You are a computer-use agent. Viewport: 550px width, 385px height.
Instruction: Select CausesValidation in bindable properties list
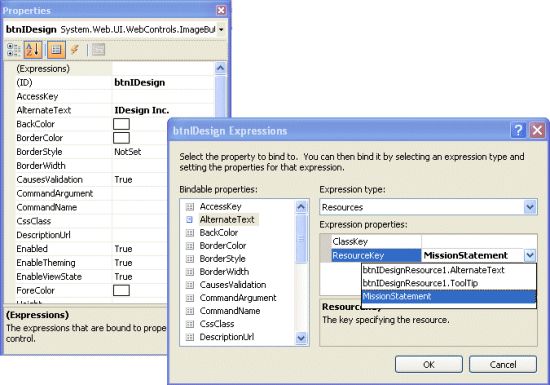pyautogui.click(x=233, y=285)
